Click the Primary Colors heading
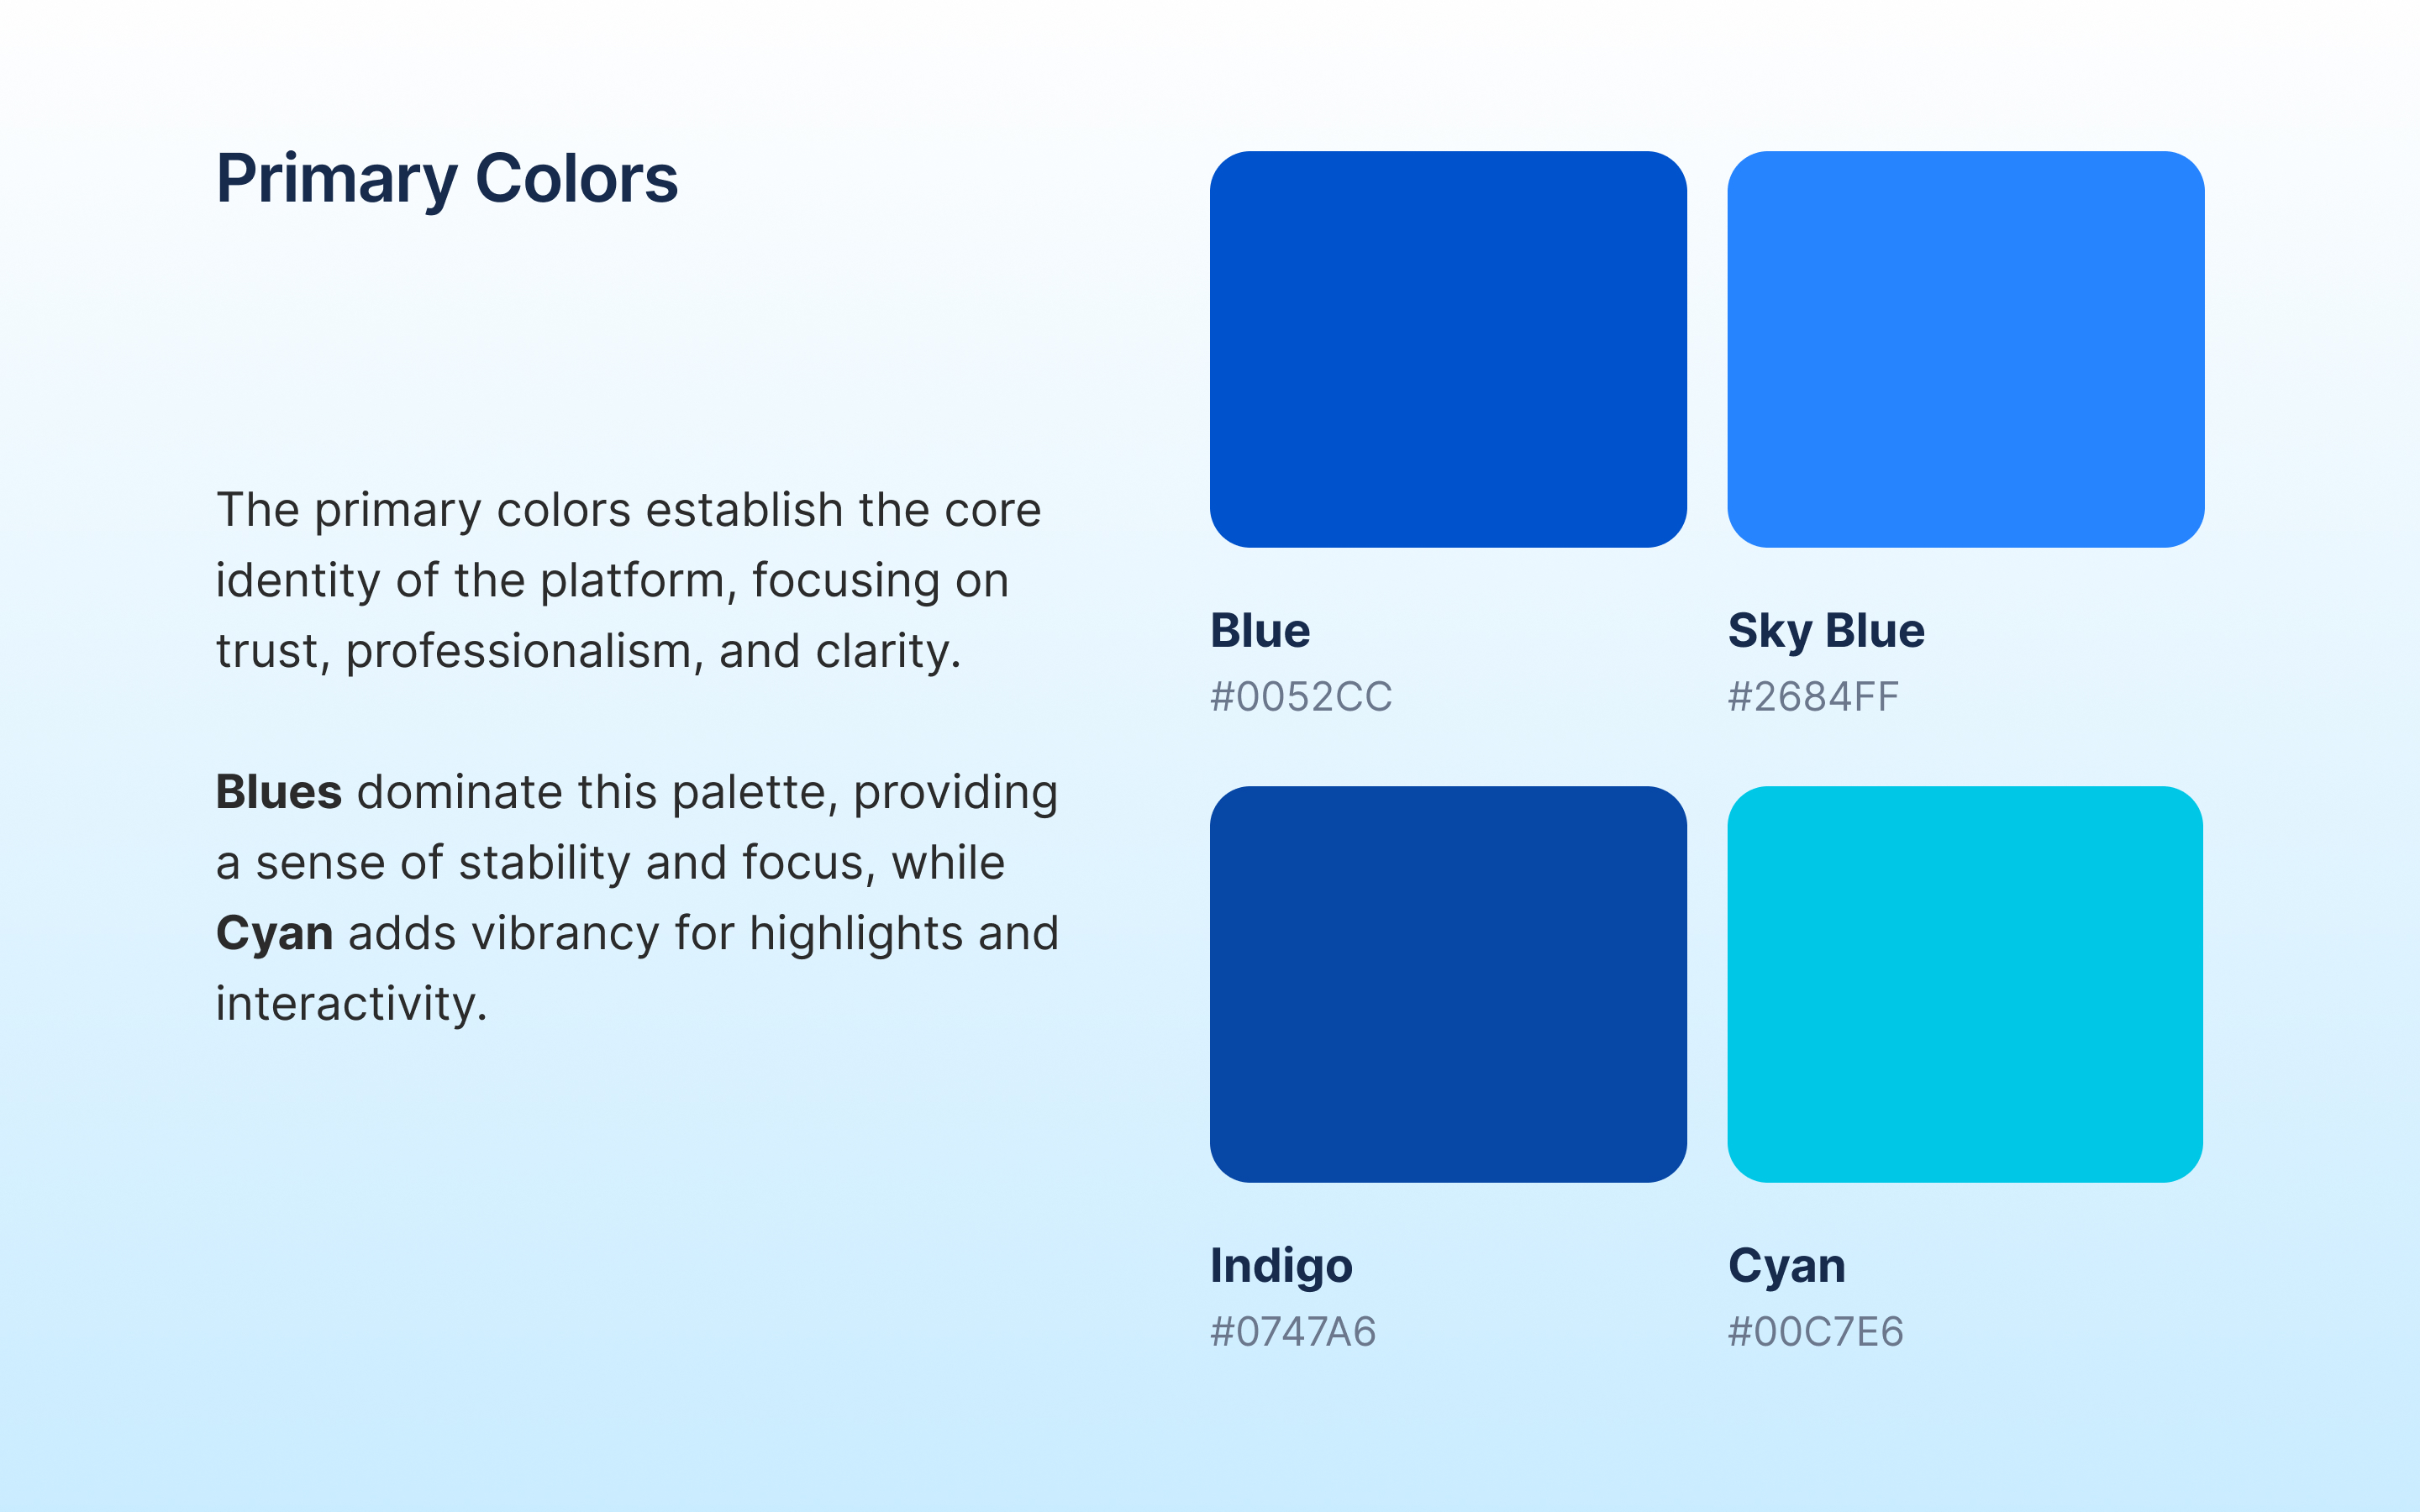Viewport: 2420px width, 1512px height. click(447, 180)
